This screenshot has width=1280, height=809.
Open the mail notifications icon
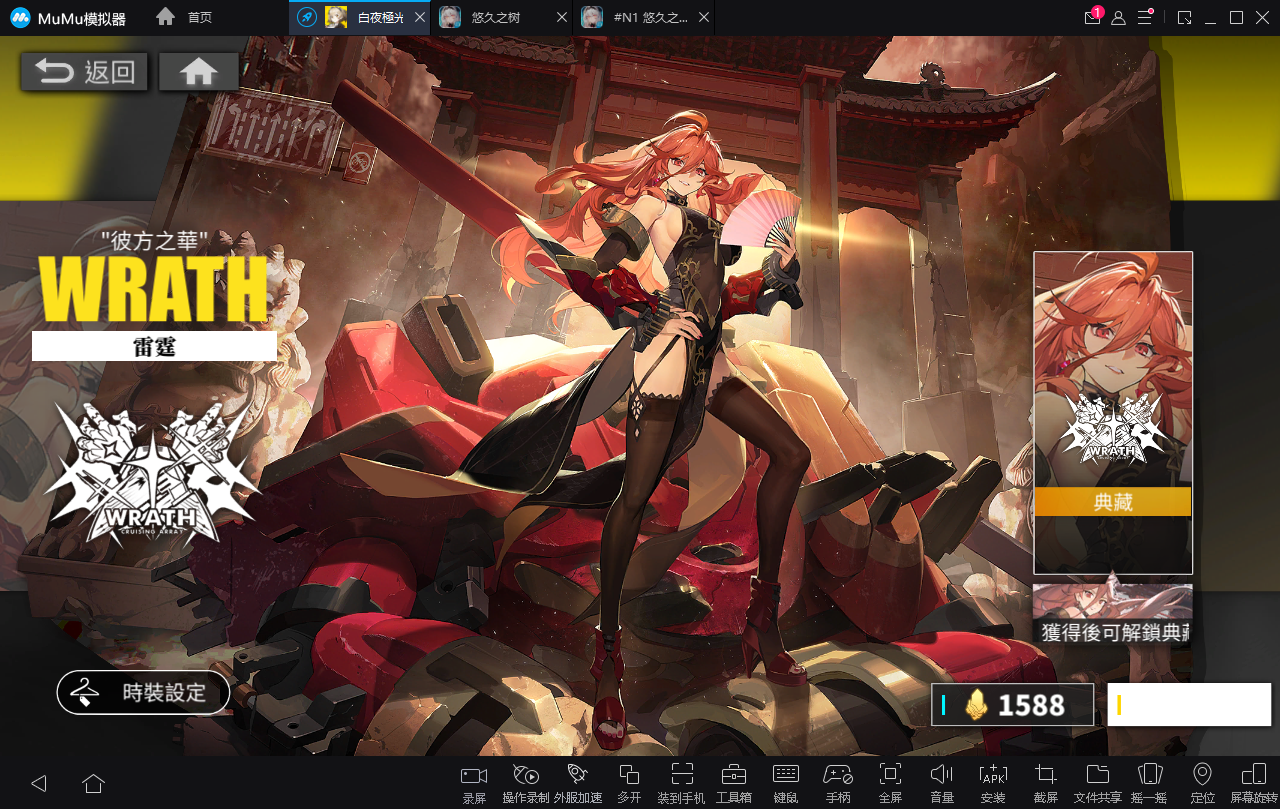coord(1093,18)
